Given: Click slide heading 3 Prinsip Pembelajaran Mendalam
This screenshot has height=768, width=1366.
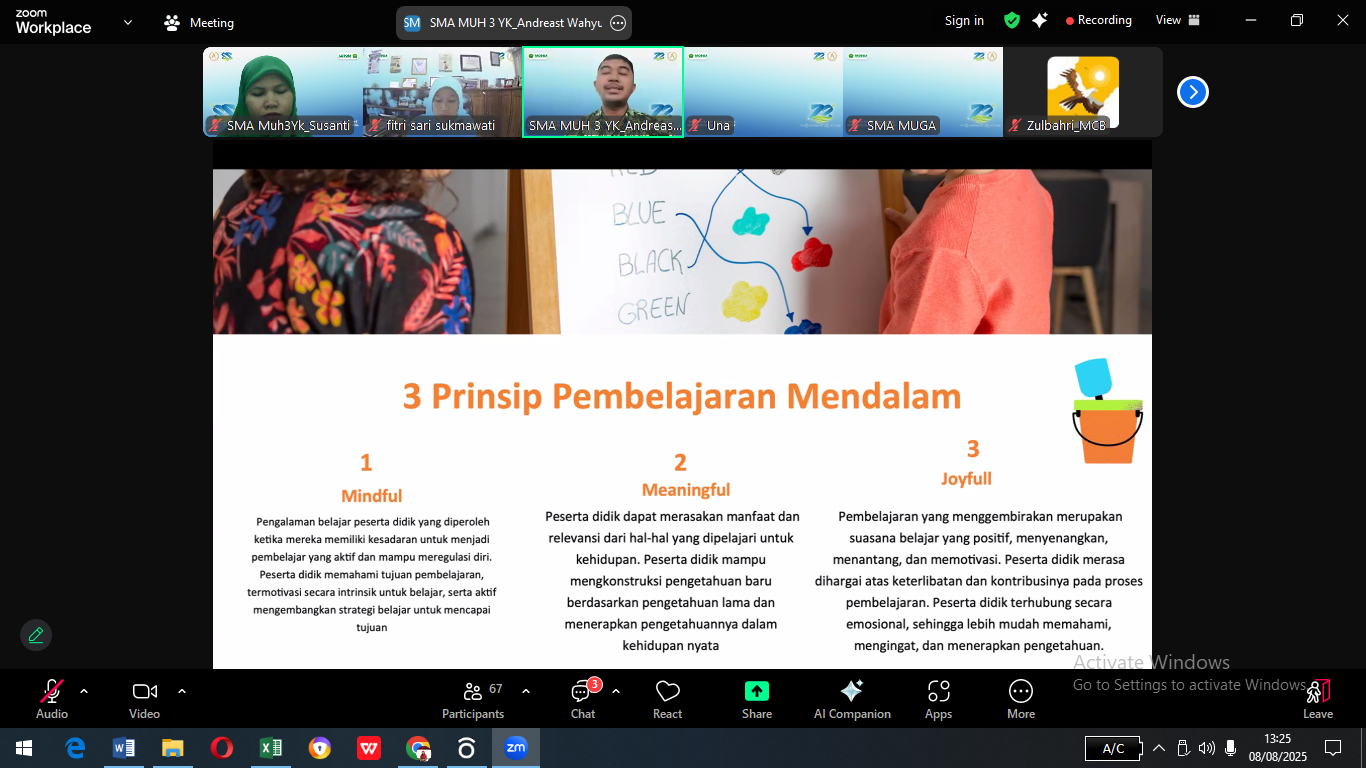Looking at the screenshot, I should point(682,397).
